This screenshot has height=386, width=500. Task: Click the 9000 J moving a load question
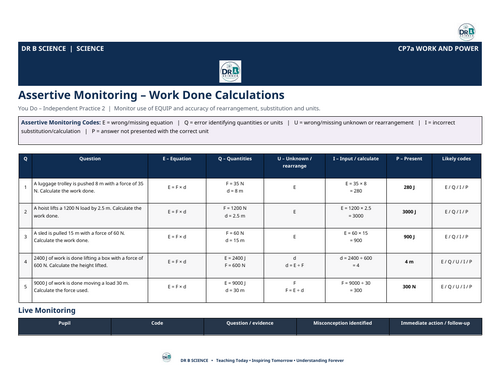[81, 287]
